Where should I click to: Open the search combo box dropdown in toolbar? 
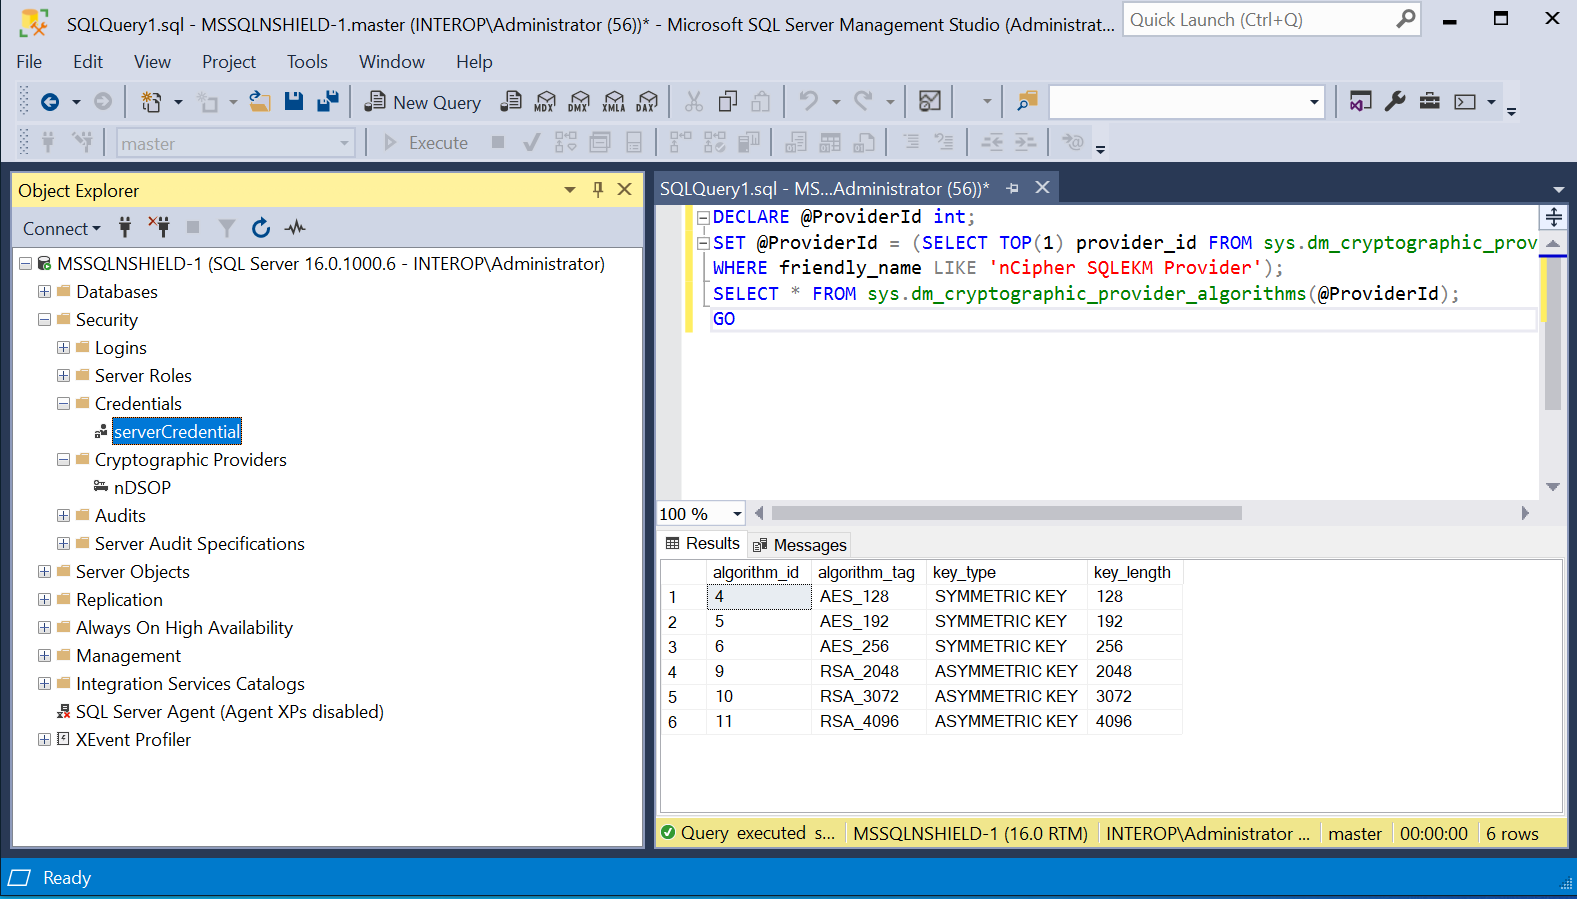tap(1314, 102)
